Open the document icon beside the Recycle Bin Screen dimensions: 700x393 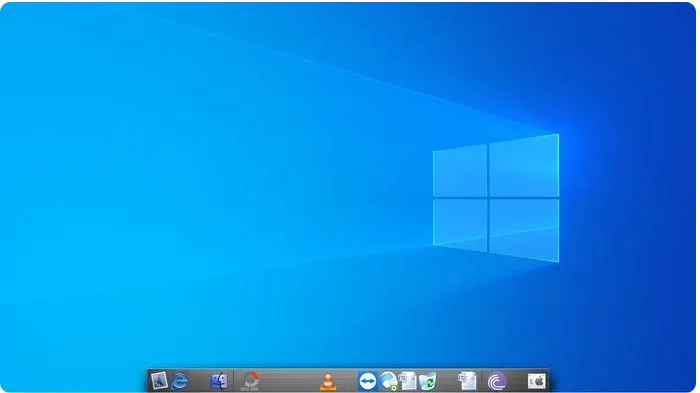(x=408, y=381)
